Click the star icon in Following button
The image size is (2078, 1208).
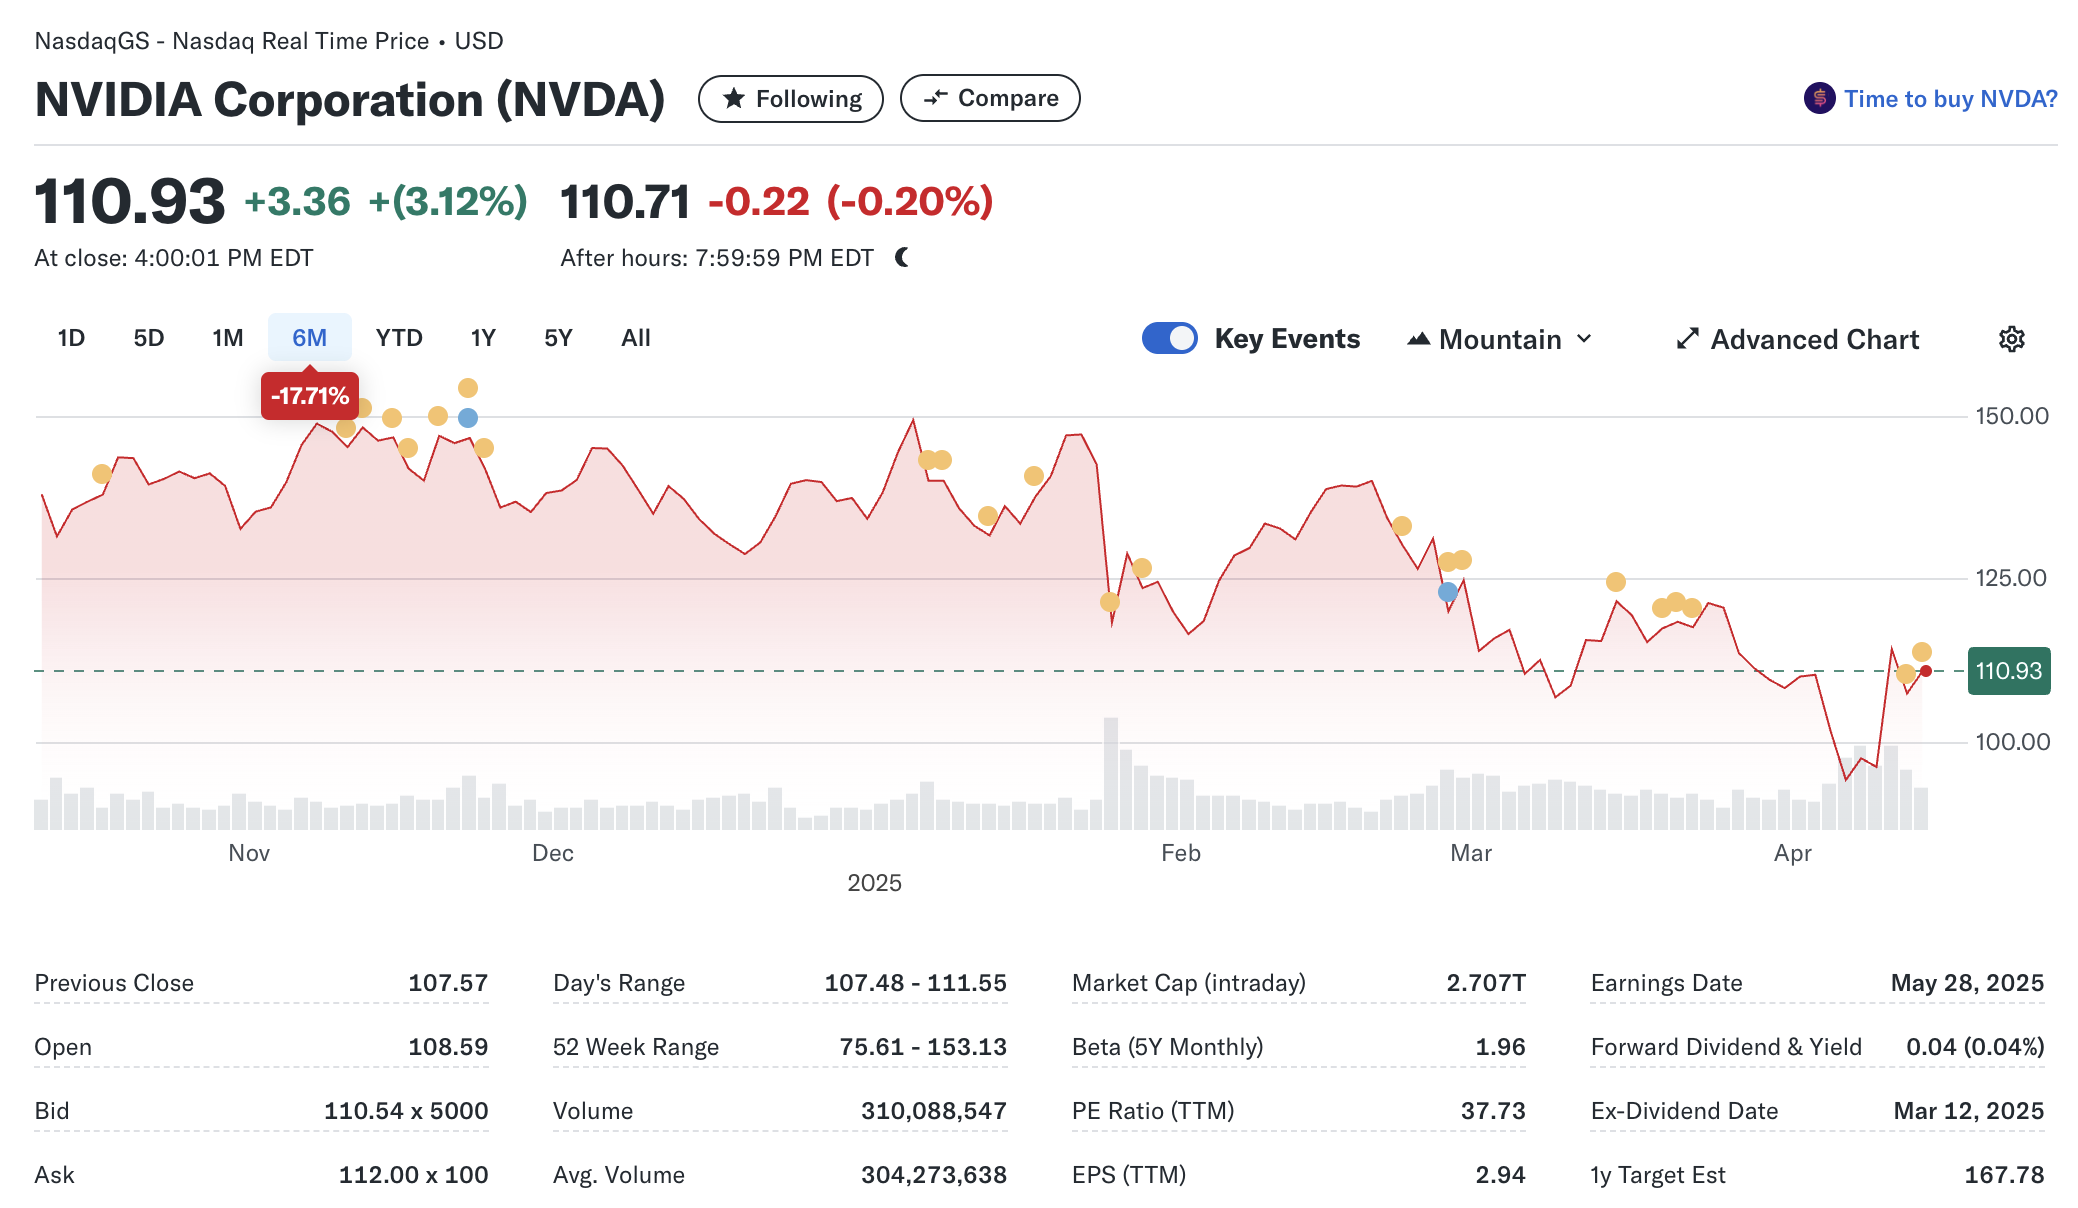(734, 98)
